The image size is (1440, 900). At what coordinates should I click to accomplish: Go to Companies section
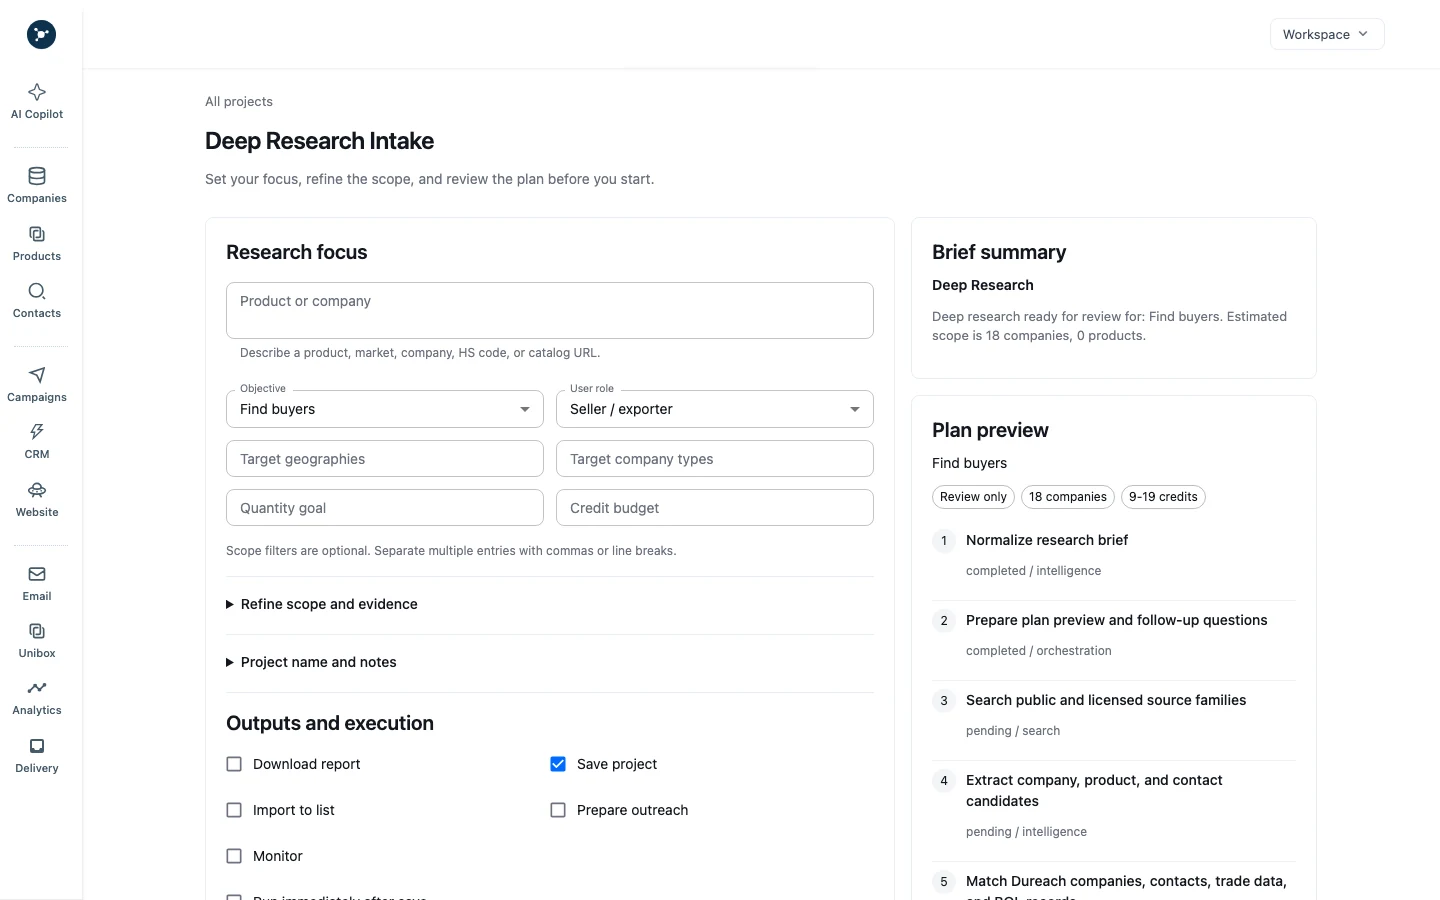(37, 186)
